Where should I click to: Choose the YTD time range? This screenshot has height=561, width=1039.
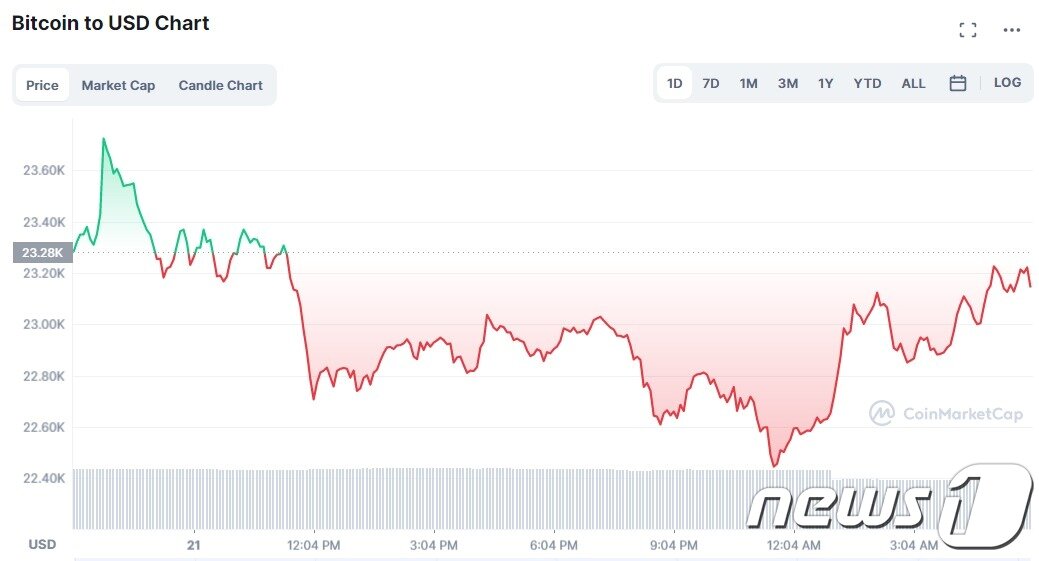tap(867, 83)
